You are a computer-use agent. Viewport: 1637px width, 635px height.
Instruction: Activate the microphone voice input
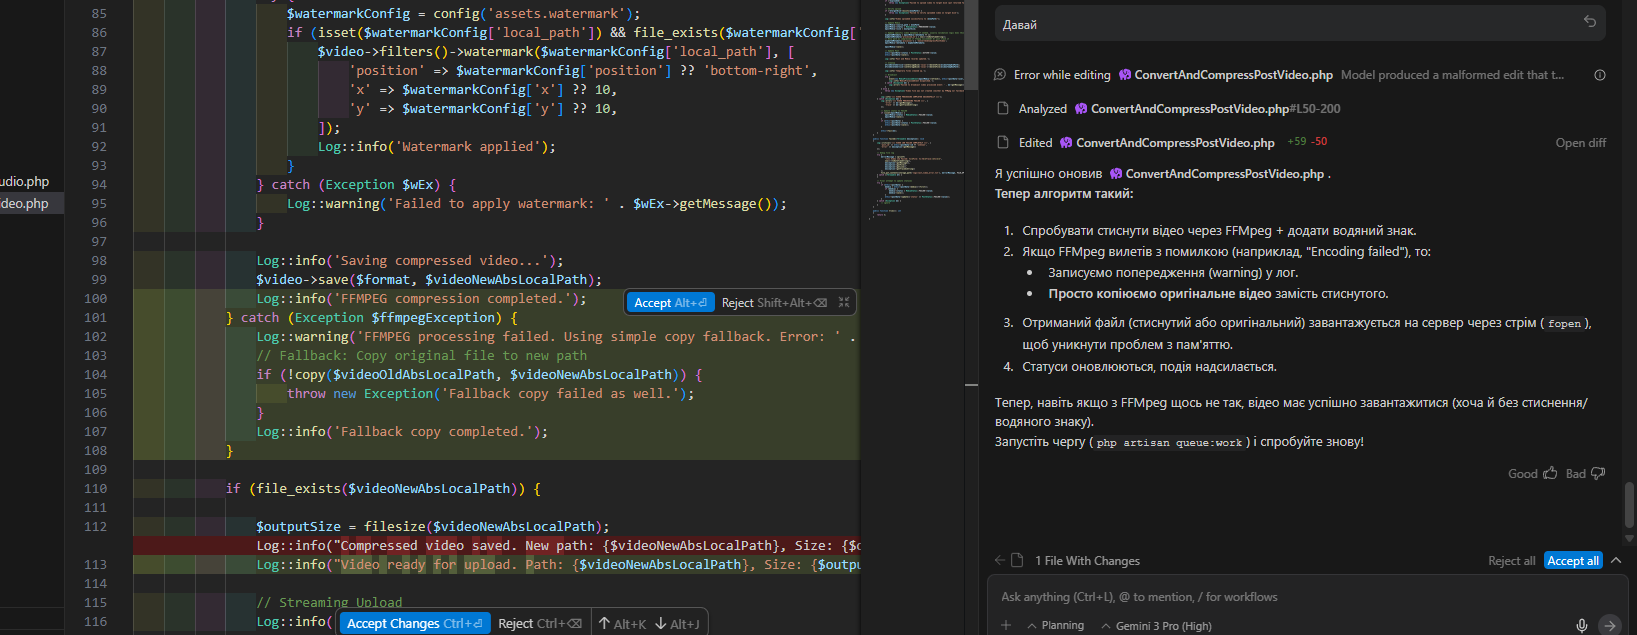coord(1581,625)
